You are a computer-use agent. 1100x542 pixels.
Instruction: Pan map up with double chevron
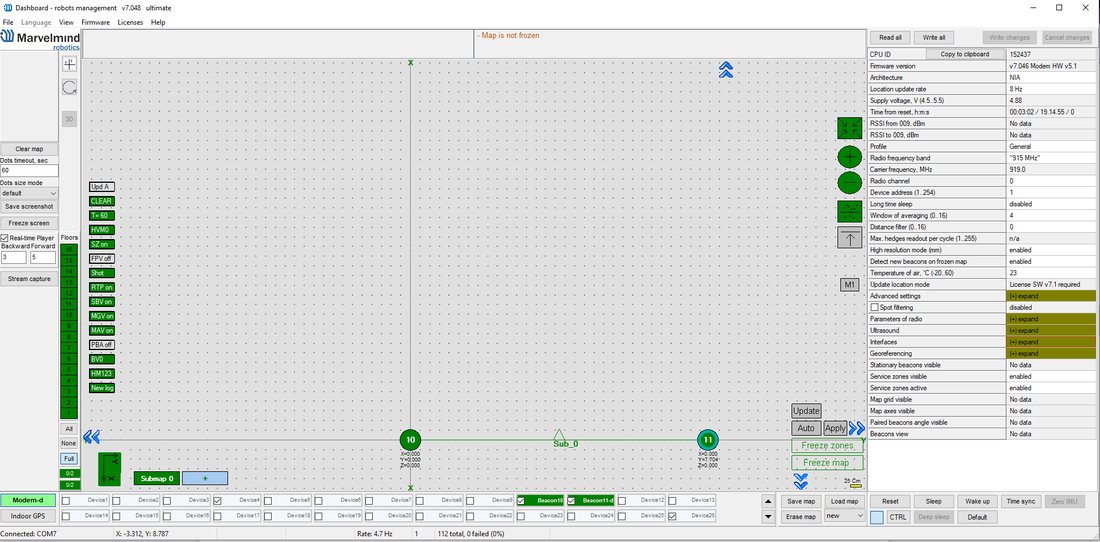pyautogui.click(x=726, y=69)
